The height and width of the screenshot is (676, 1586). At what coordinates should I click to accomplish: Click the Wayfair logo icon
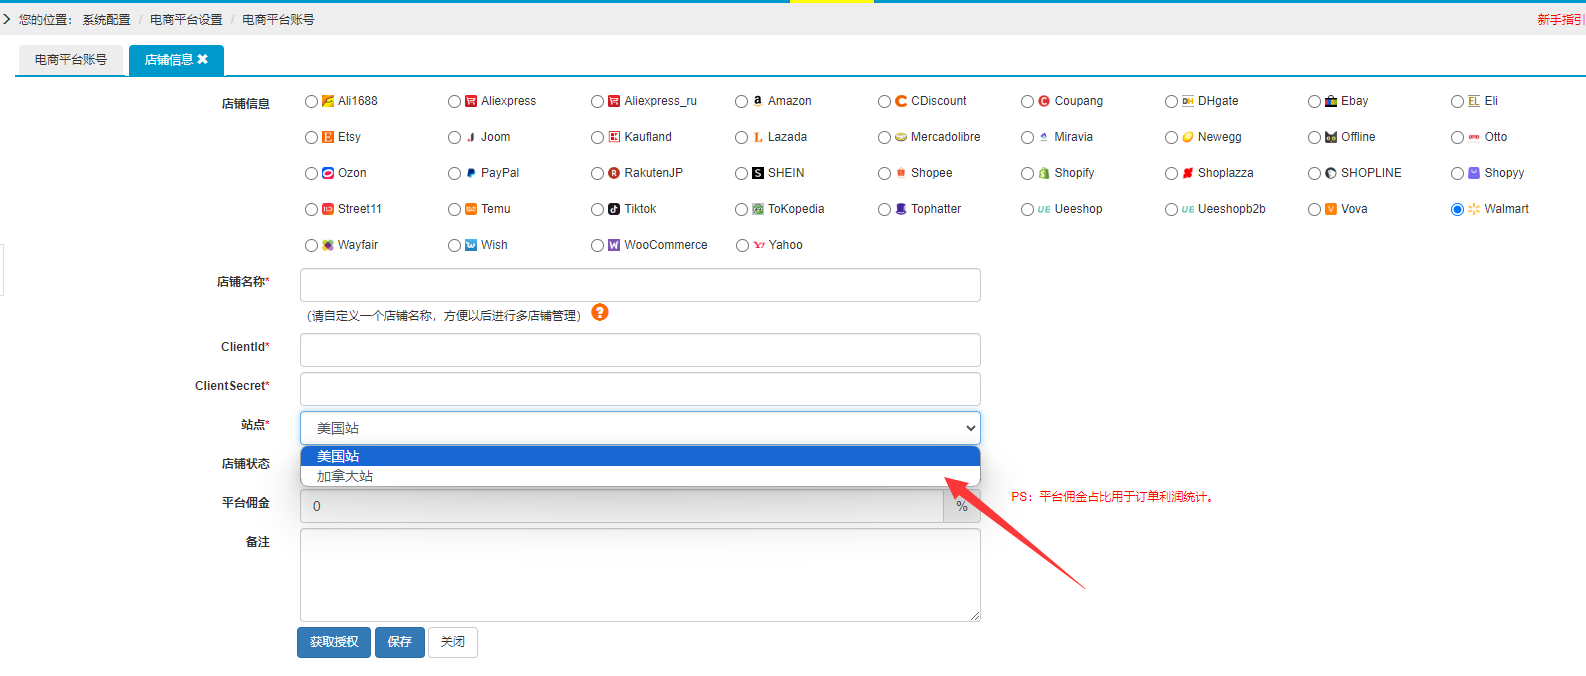328,245
